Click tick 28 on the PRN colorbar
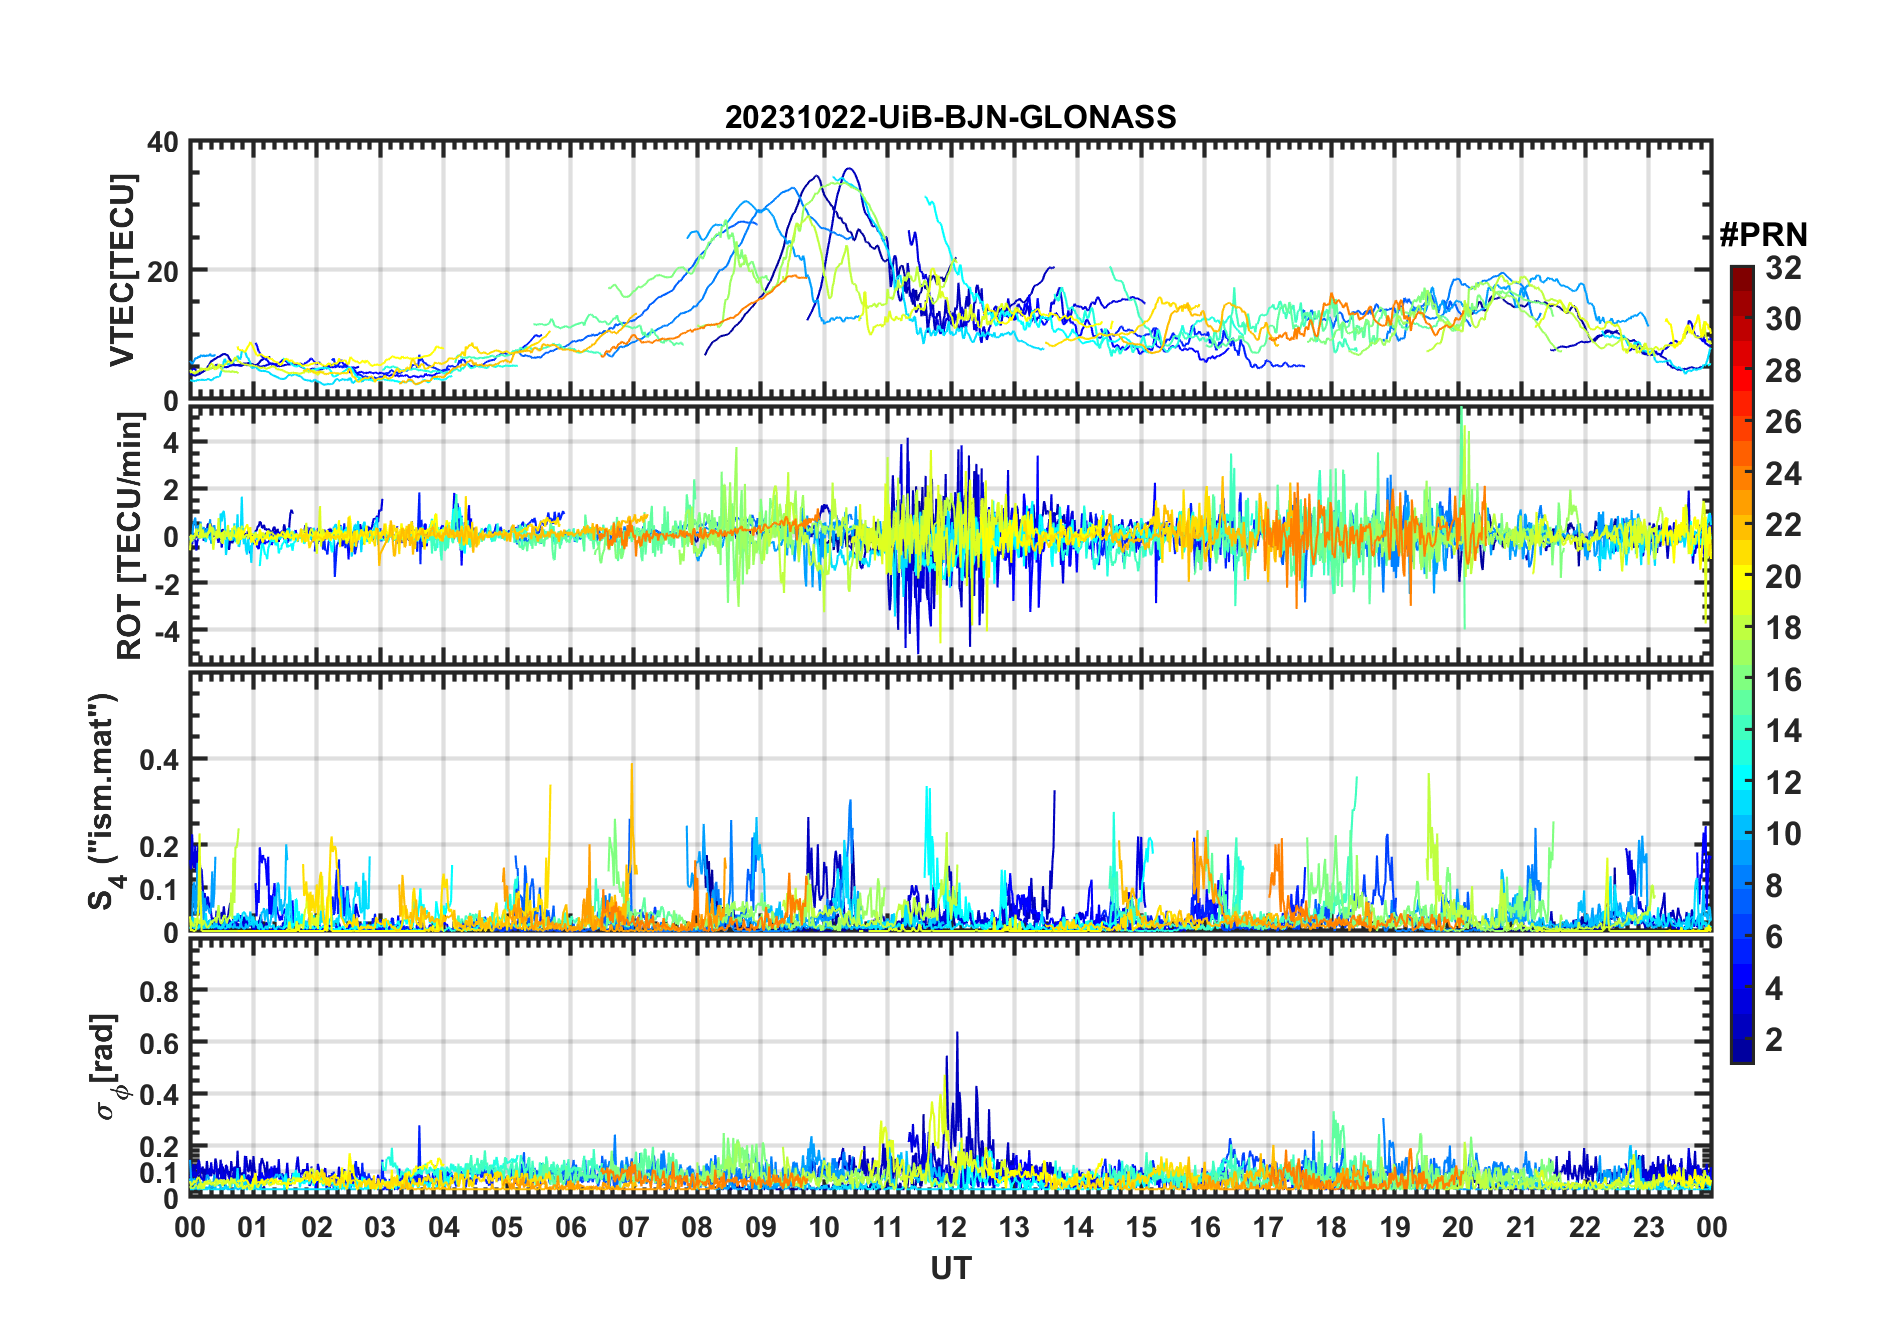This screenshot has width=1902, height=1330. [x=1783, y=371]
